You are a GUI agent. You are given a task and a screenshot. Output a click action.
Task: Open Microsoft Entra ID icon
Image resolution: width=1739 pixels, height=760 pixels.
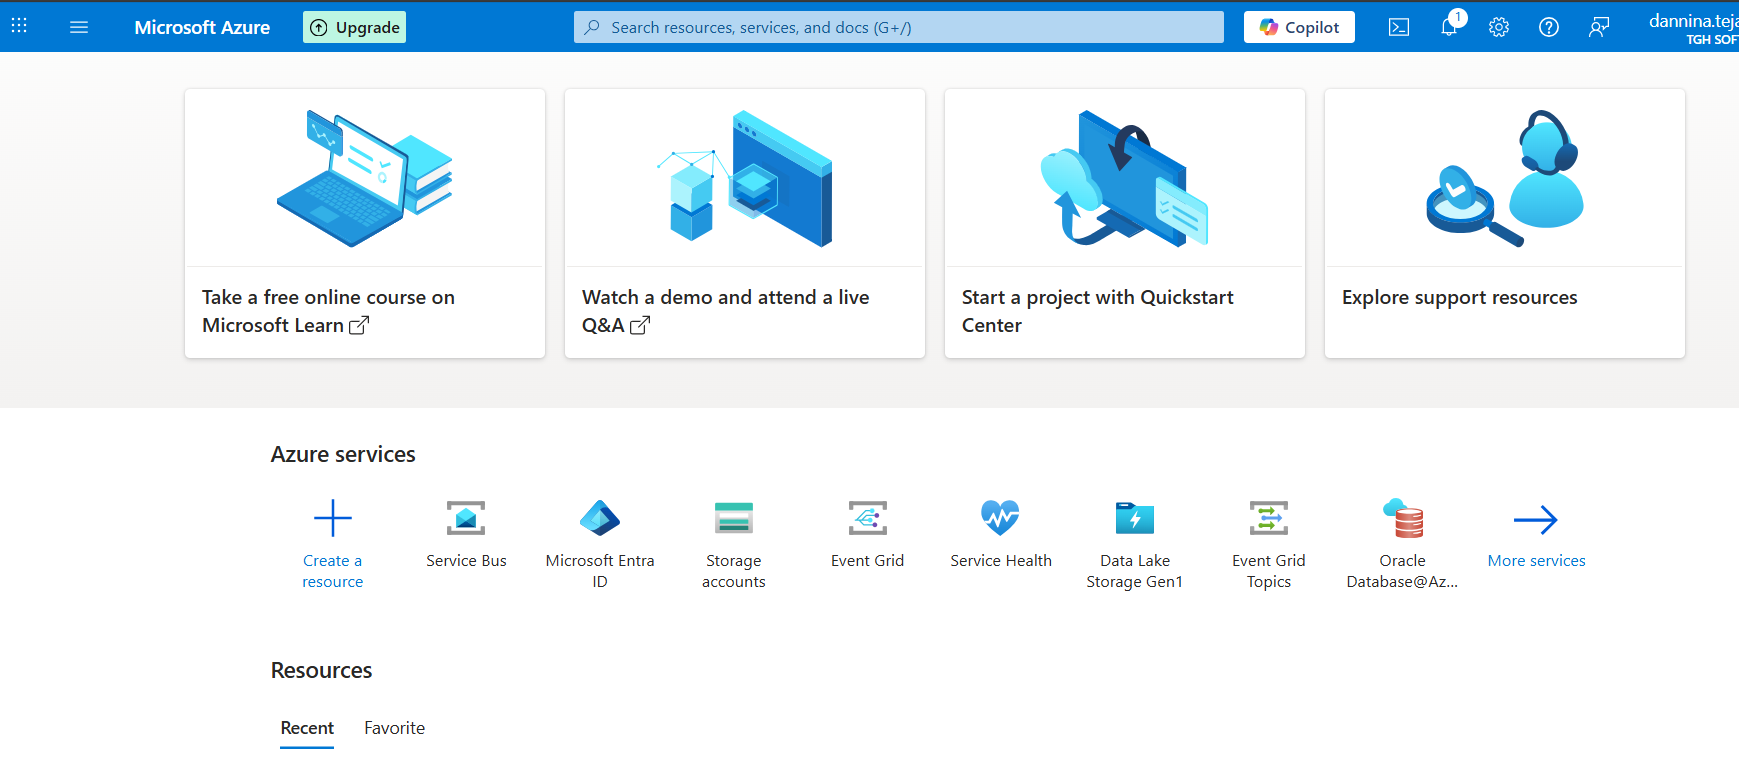[600, 518]
